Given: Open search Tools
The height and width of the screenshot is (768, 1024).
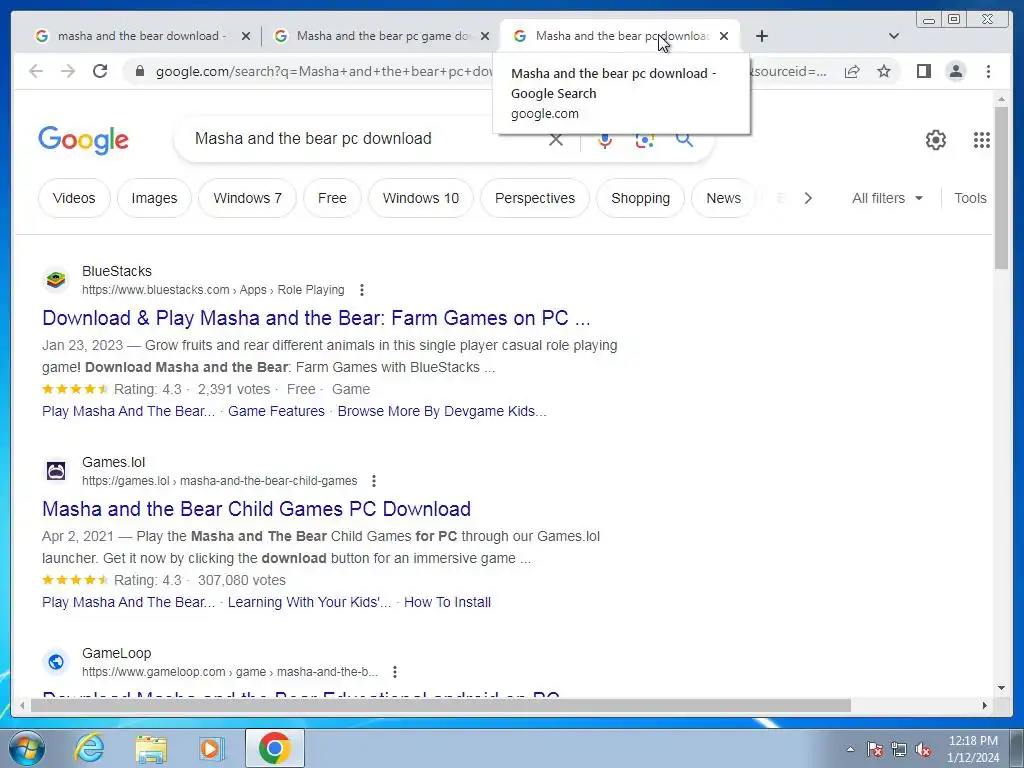Looking at the screenshot, I should [970, 198].
